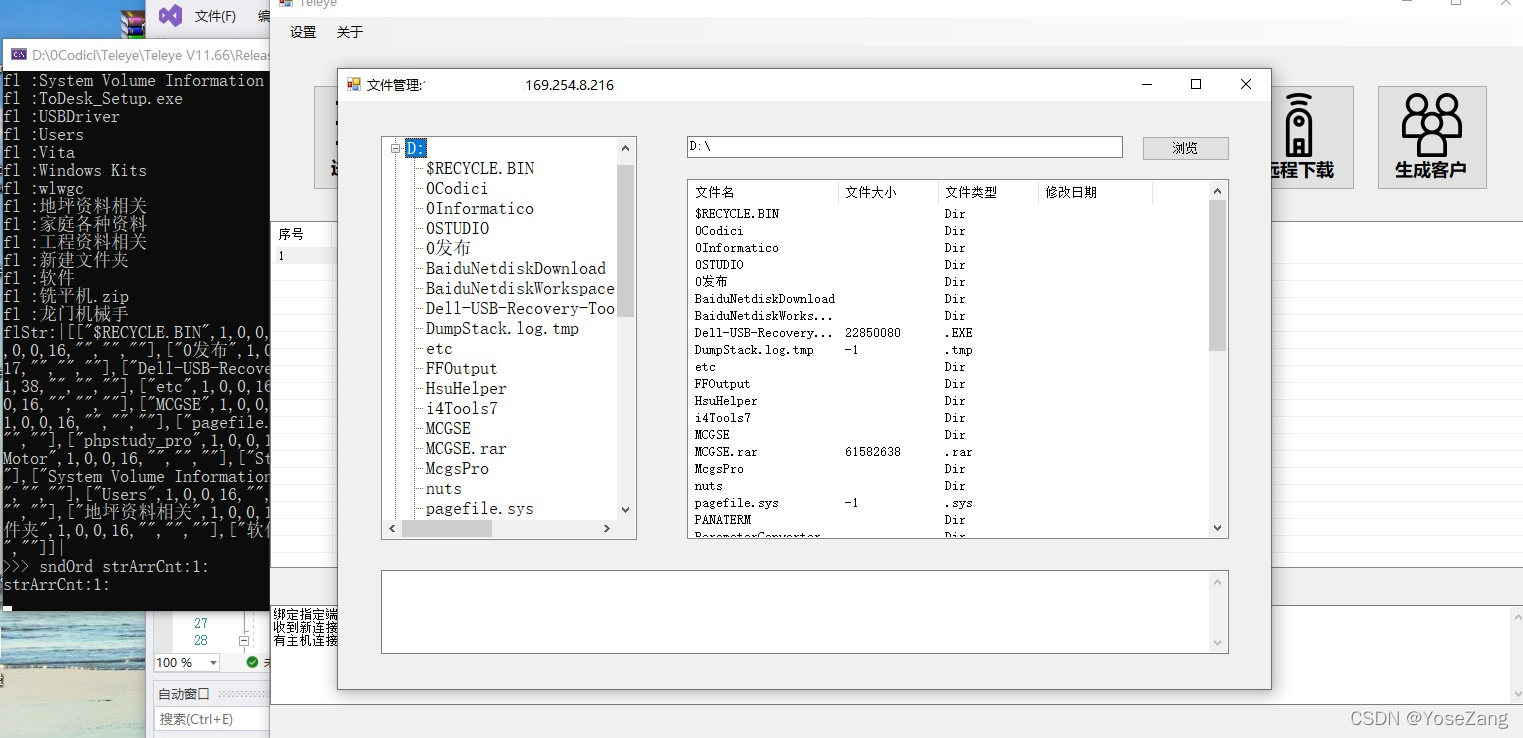Image resolution: width=1523 pixels, height=738 pixels.
Task: Select 0STUDIO in the folder tree
Action: pos(457,228)
